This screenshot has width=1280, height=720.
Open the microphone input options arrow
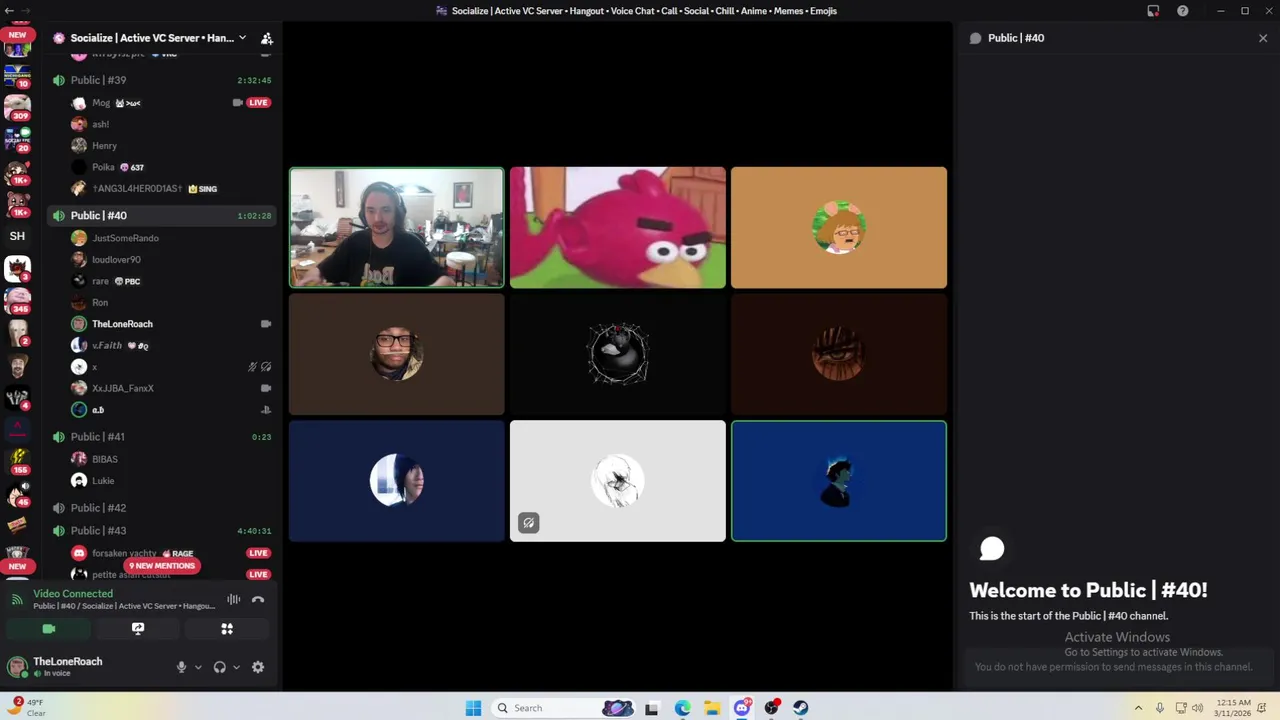(198, 667)
